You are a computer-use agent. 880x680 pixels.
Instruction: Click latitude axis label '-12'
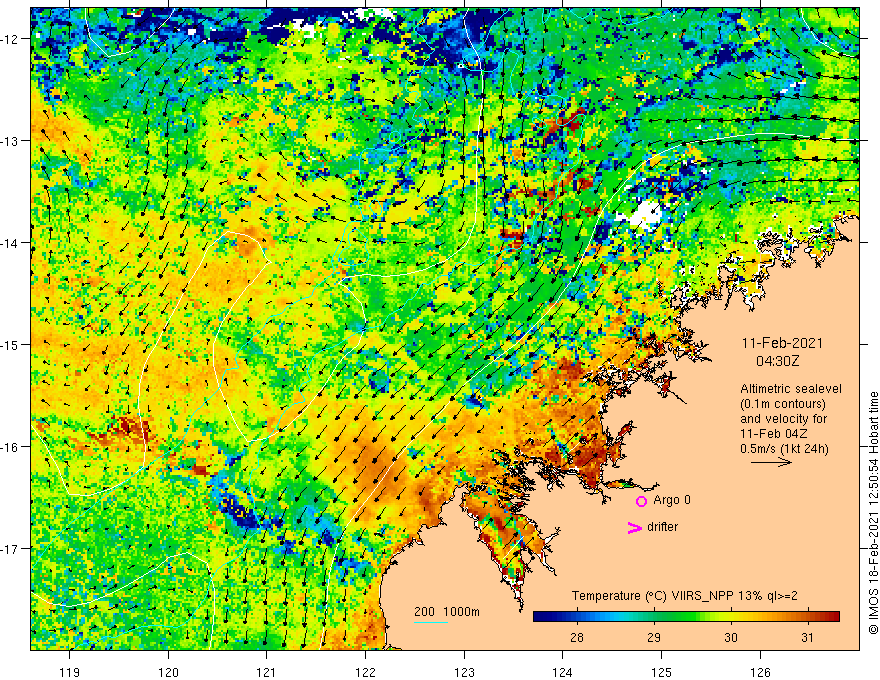[x=10, y=39]
